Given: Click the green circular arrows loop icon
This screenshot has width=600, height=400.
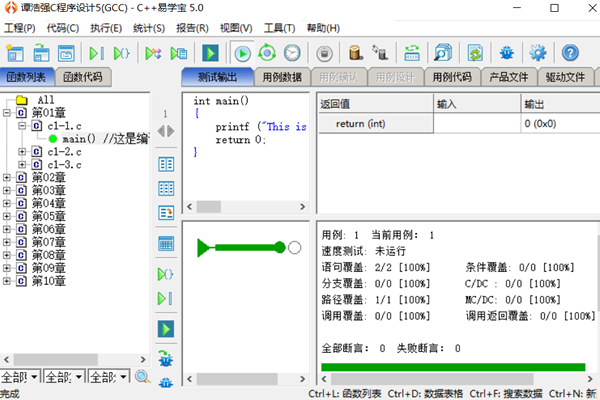Looking at the screenshot, I should 267,53.
